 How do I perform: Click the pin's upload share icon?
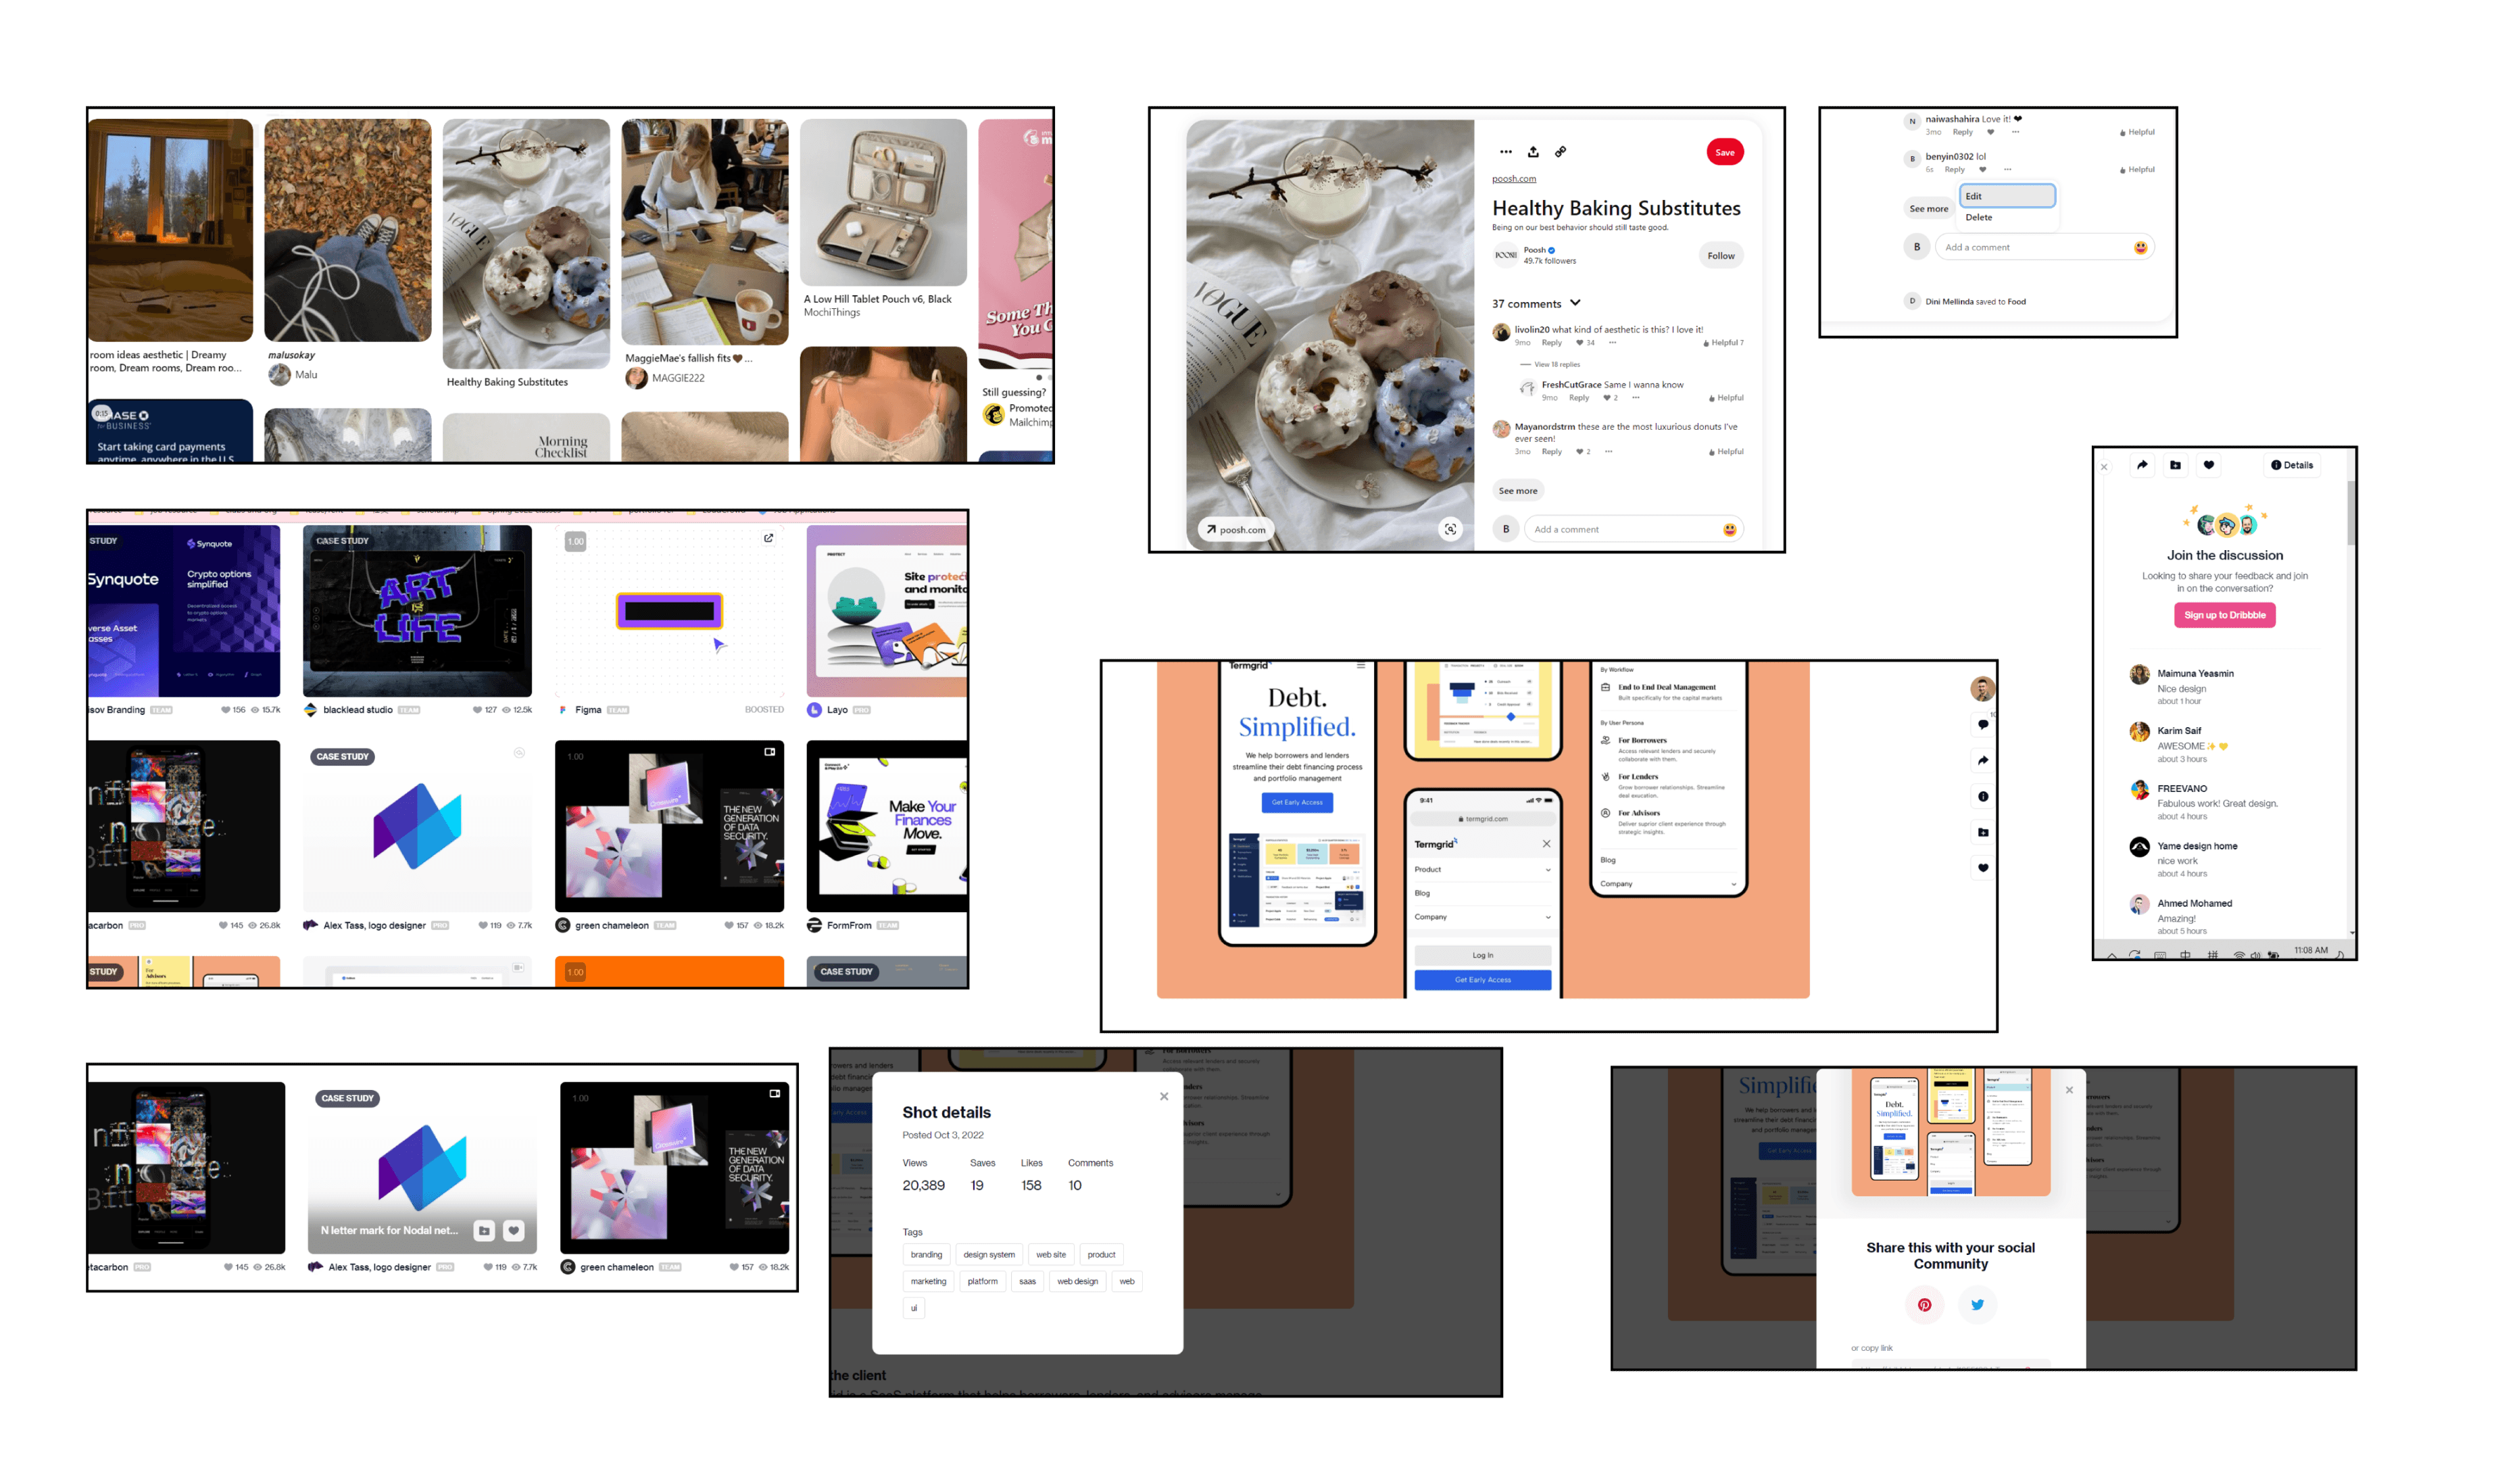(1533, 152)
